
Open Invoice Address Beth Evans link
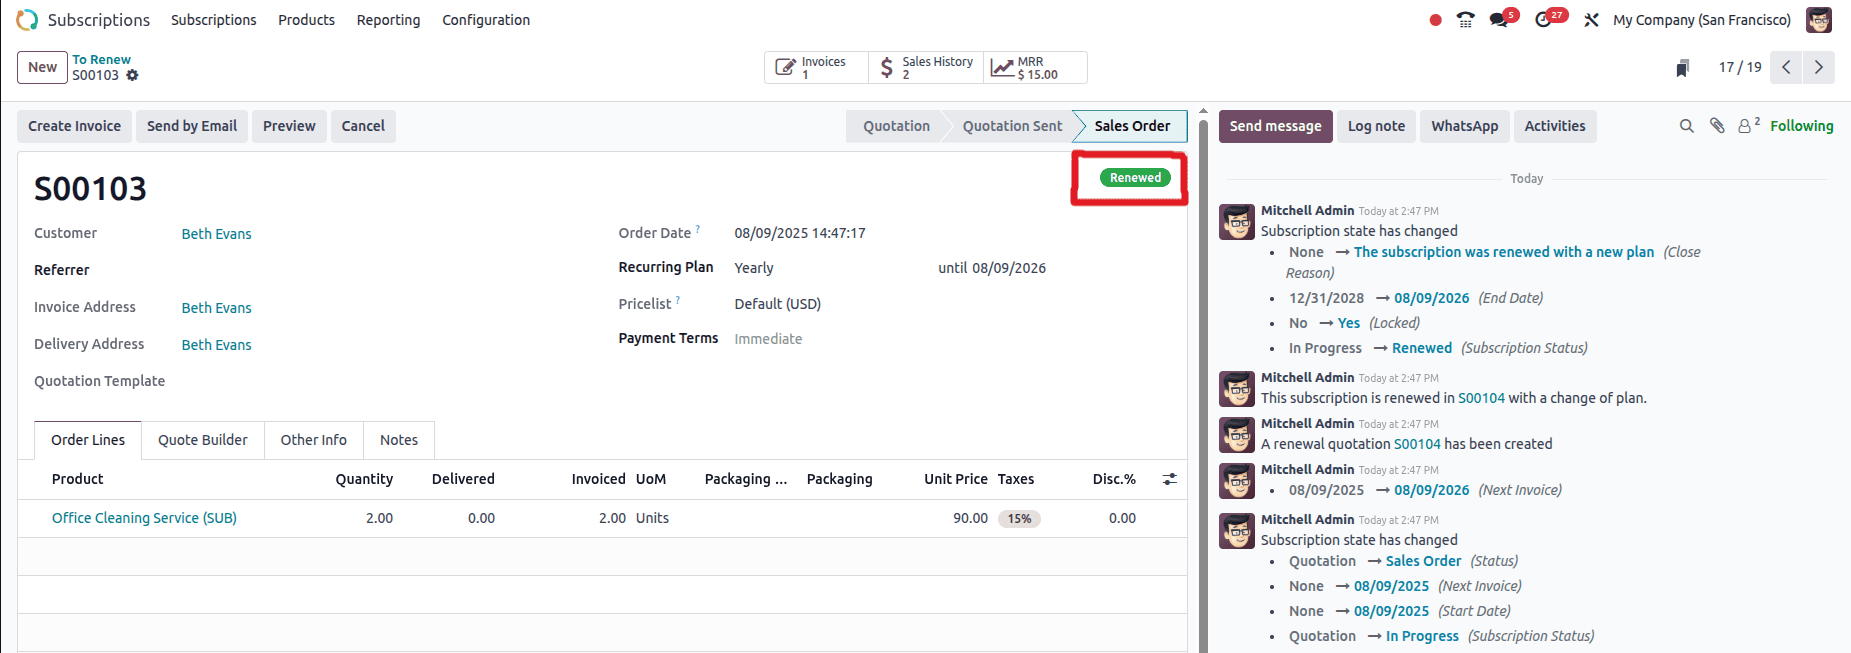tap(216, 308)
